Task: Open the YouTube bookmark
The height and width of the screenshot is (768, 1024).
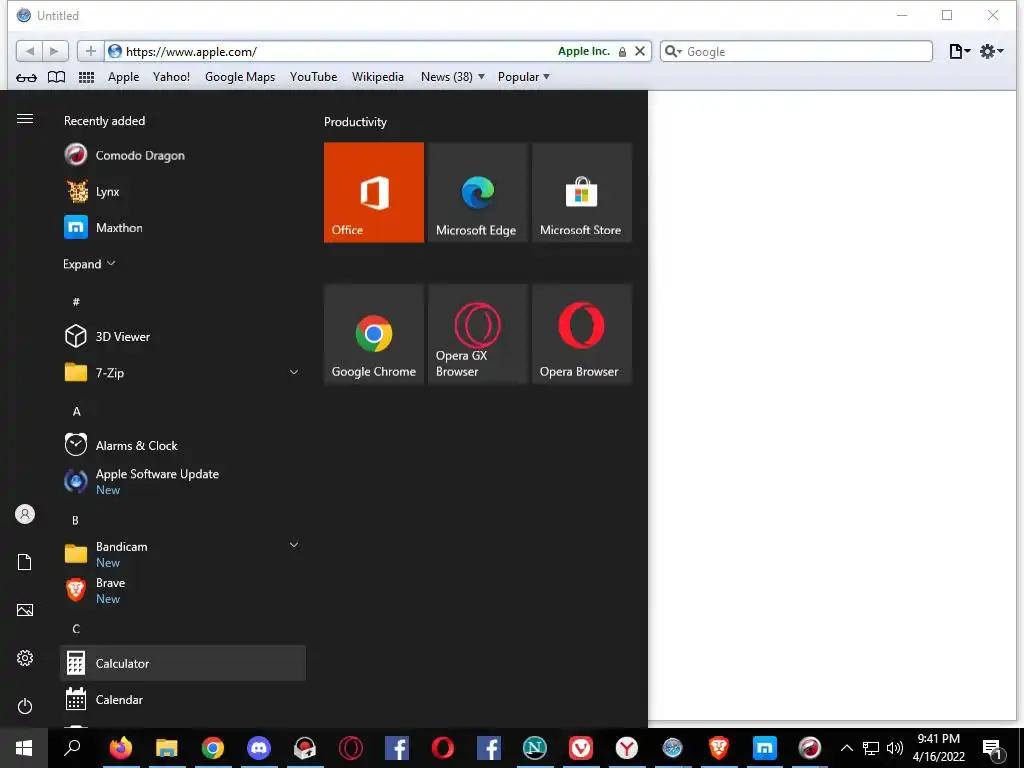Action: coord(313,77)
